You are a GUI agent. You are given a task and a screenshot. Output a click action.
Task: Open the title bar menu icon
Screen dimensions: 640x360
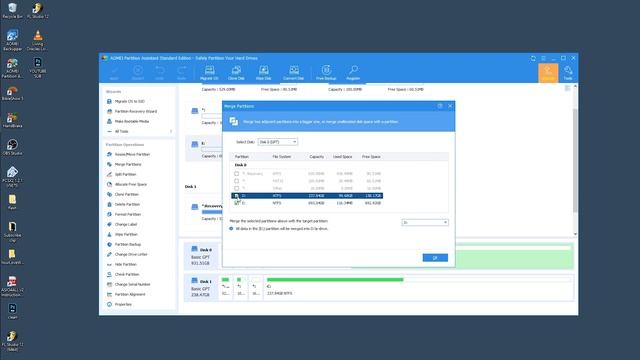click(x=543, y=58)
